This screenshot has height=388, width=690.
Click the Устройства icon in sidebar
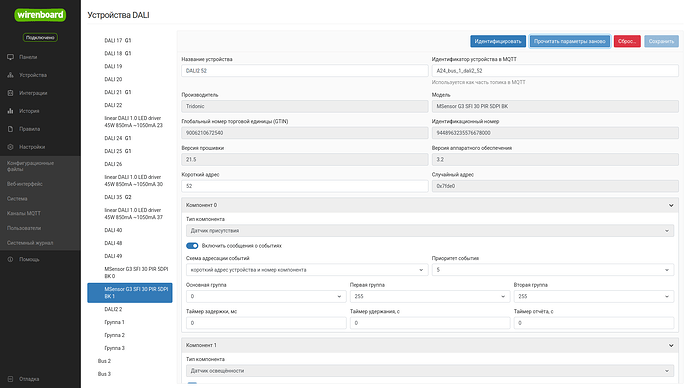point(10,75)
